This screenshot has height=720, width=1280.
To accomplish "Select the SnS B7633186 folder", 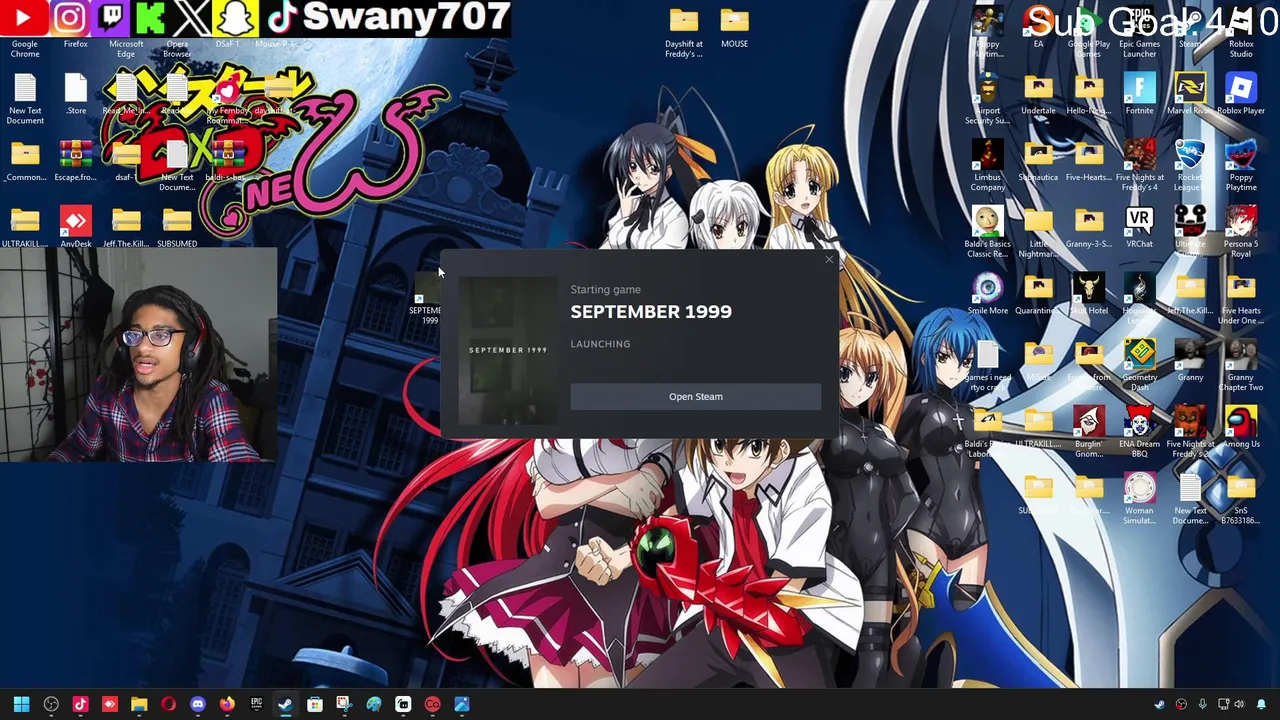I will [x=1241, y=499].
